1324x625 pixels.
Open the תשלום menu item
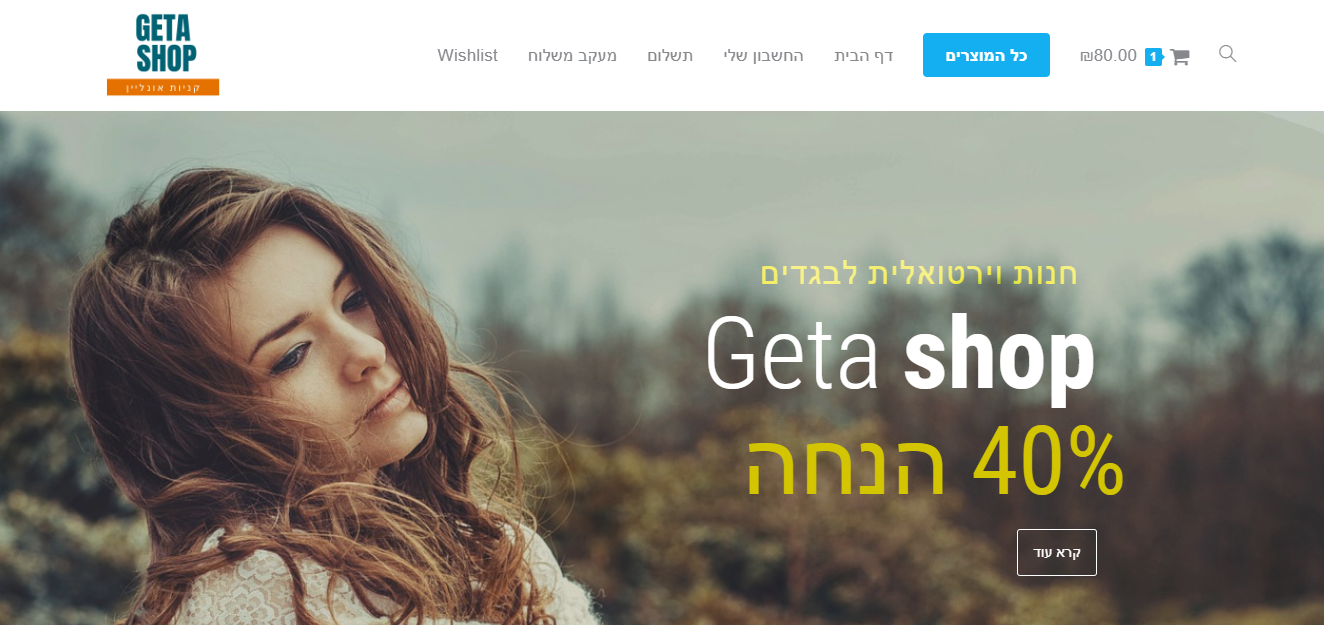pyautogui.click(x=670, y=55)
